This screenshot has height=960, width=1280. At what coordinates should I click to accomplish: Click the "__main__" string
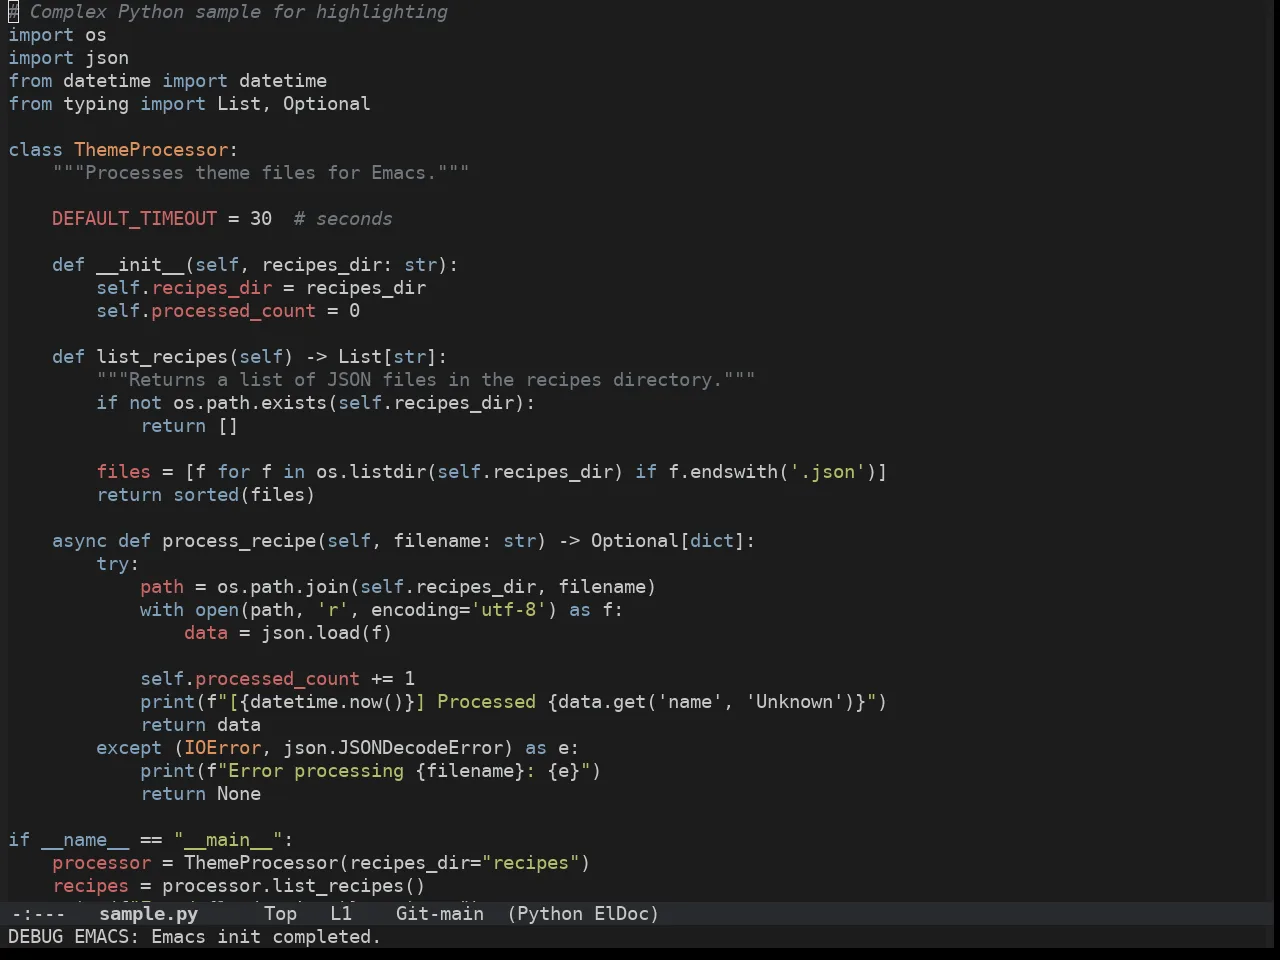(228, 840)
